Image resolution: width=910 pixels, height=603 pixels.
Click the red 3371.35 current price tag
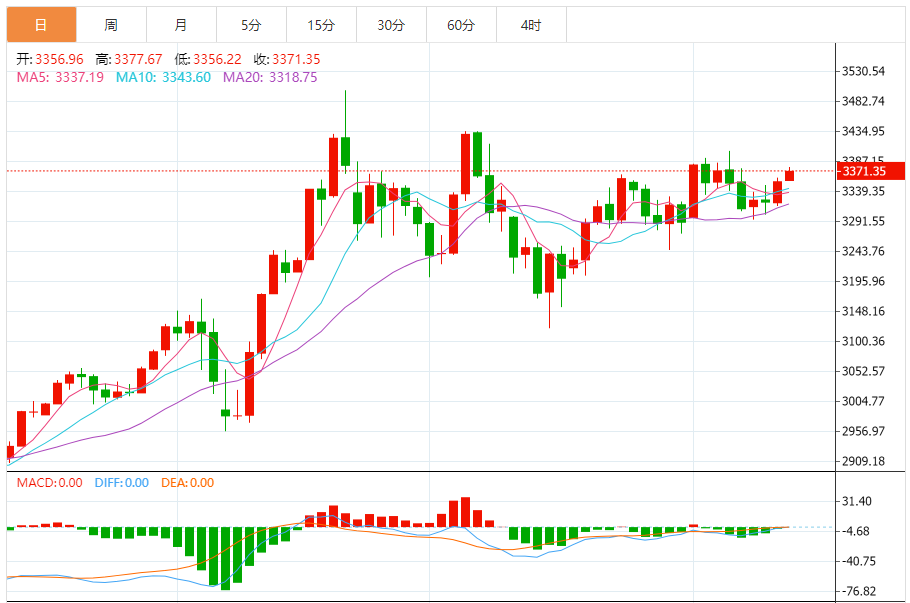tap(870, 171)
